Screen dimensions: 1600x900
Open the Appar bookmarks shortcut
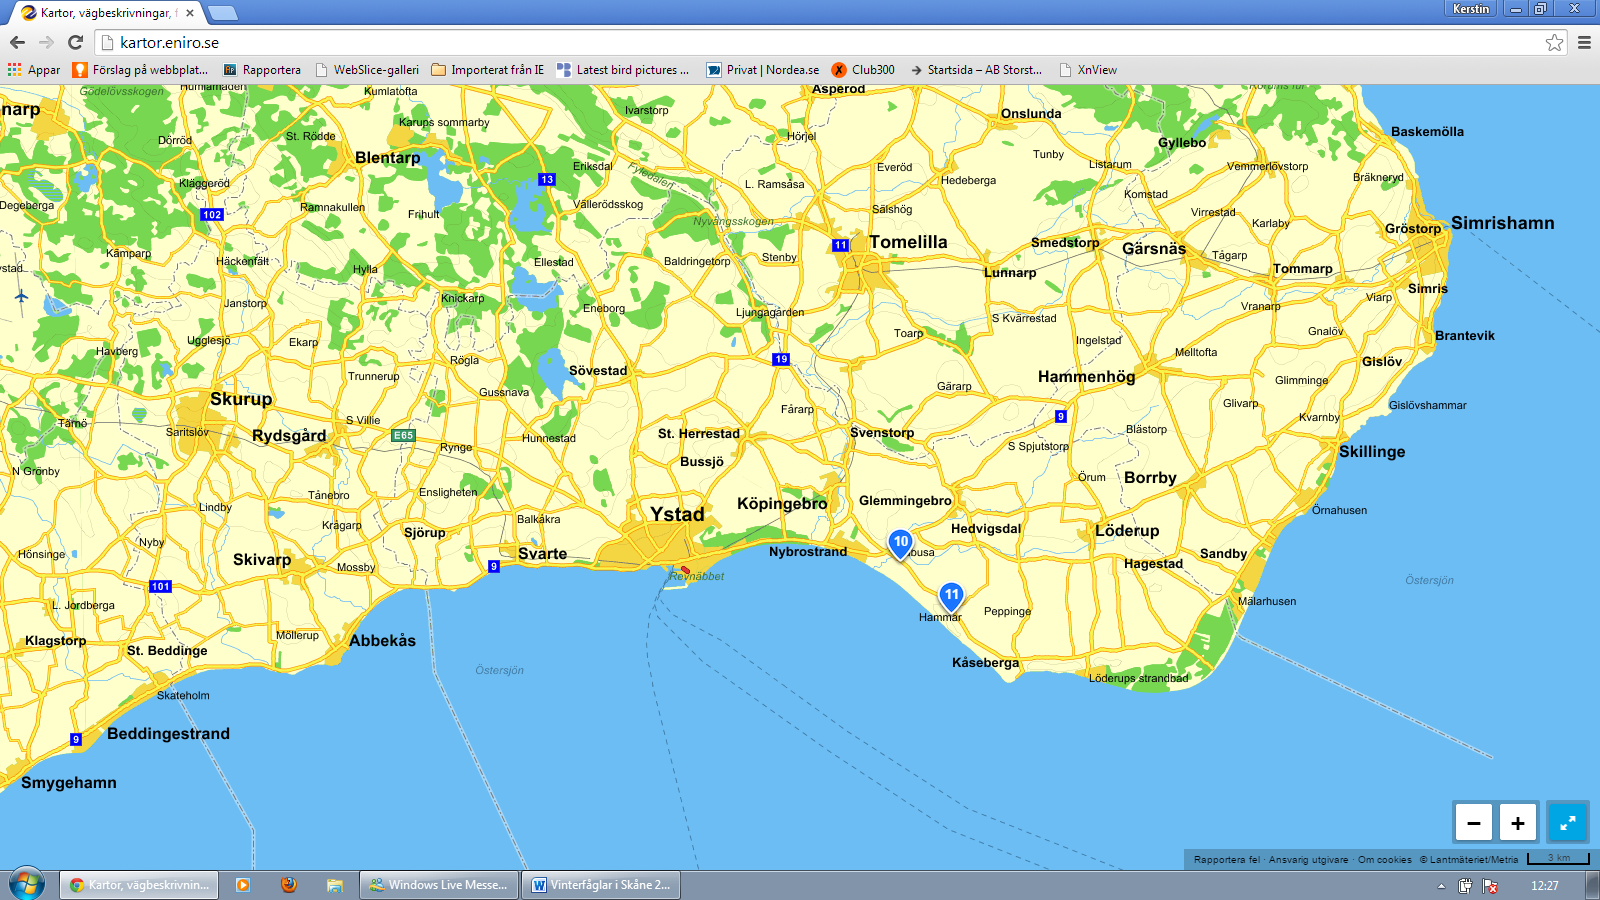pos(34,70)
